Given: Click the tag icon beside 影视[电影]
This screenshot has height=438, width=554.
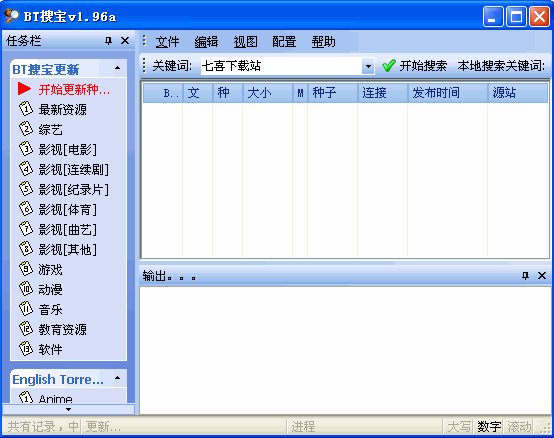Looking at the screenshot, I should [x=25, y=149].
